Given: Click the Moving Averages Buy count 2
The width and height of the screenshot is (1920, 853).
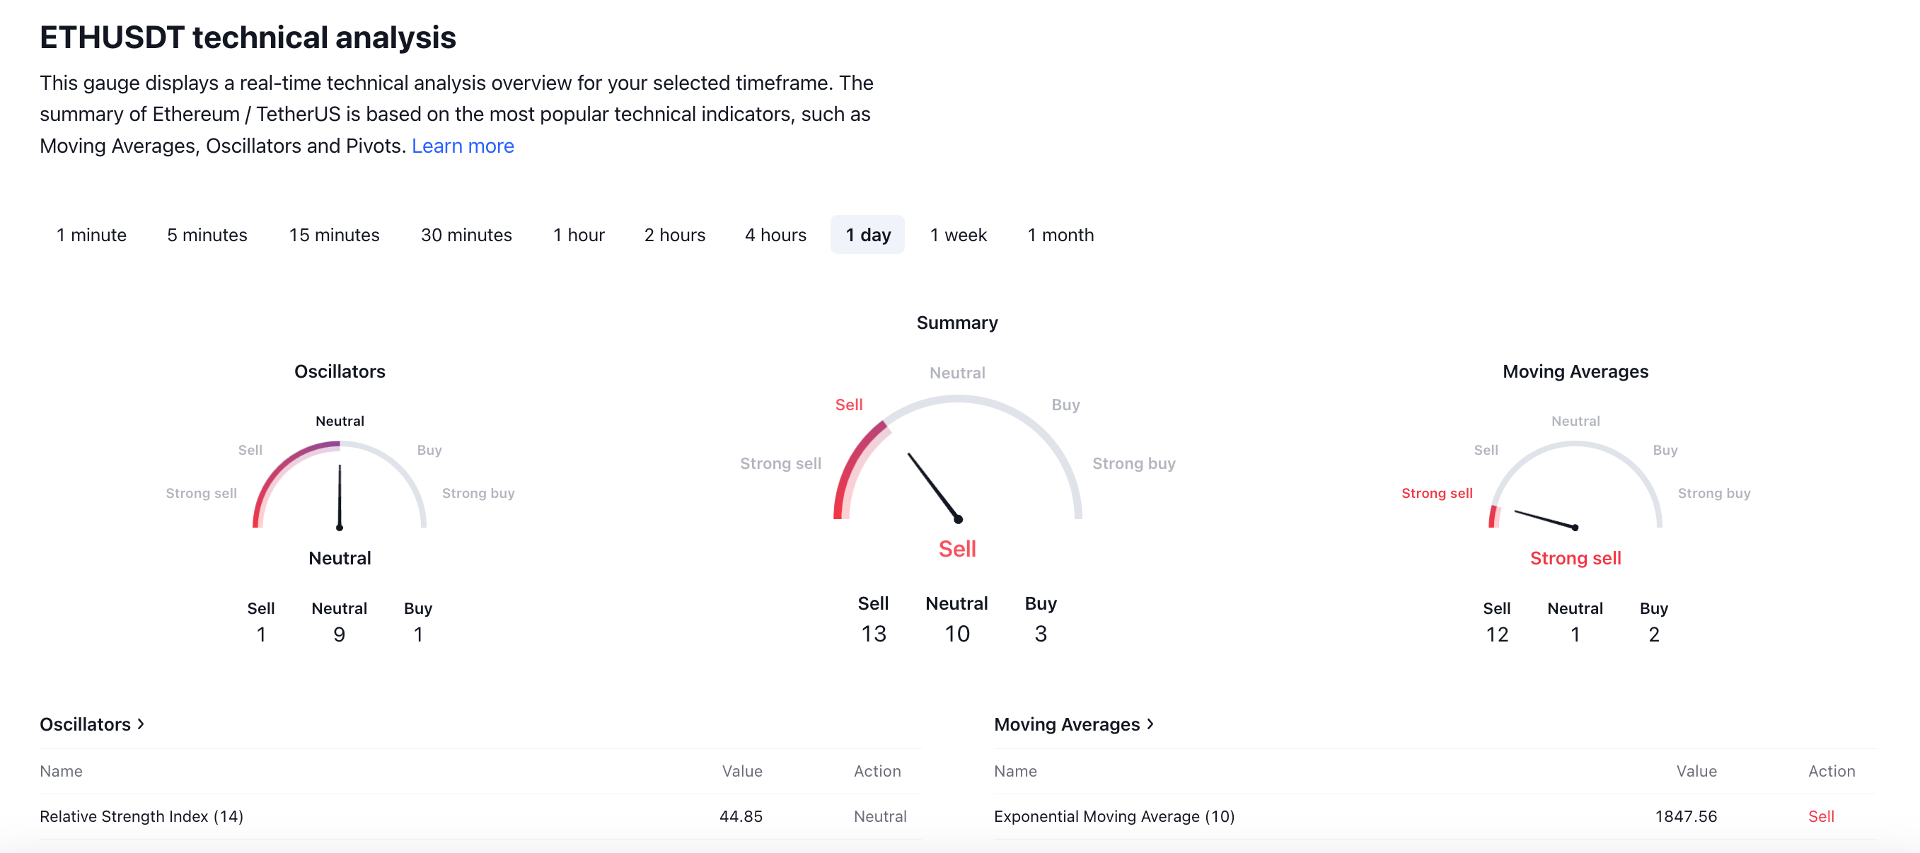Looking at the screenshot, I should pos(1654,635).
